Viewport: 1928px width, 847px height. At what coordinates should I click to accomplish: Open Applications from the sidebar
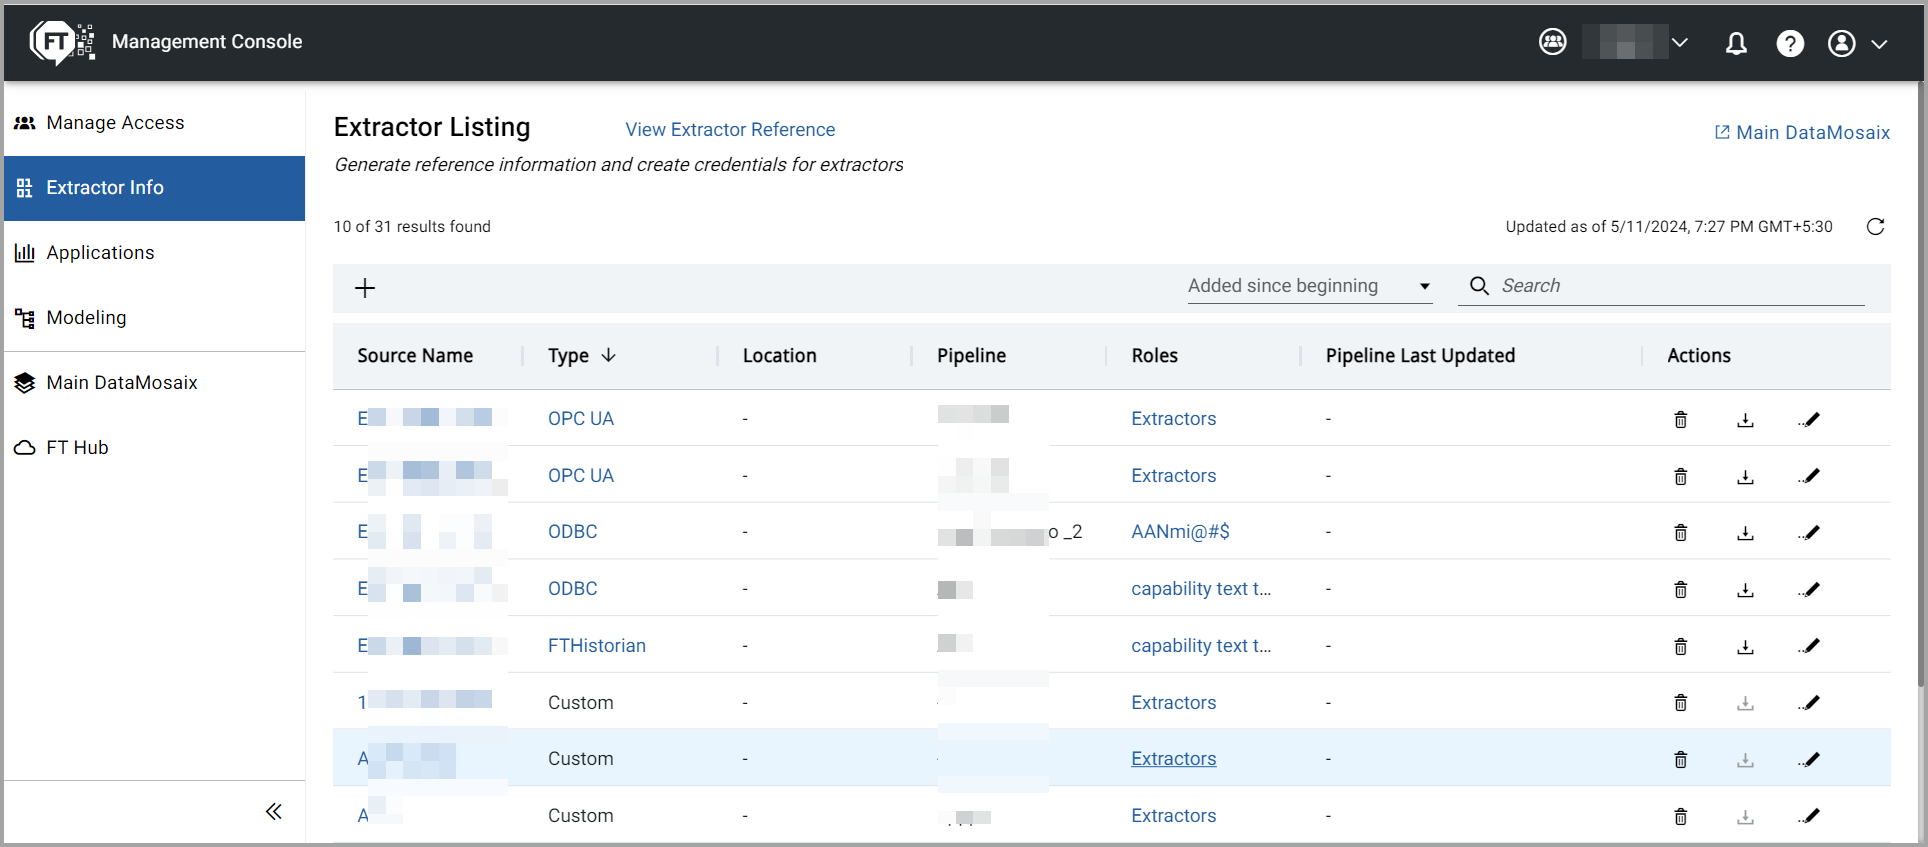(x=100, y=253)
